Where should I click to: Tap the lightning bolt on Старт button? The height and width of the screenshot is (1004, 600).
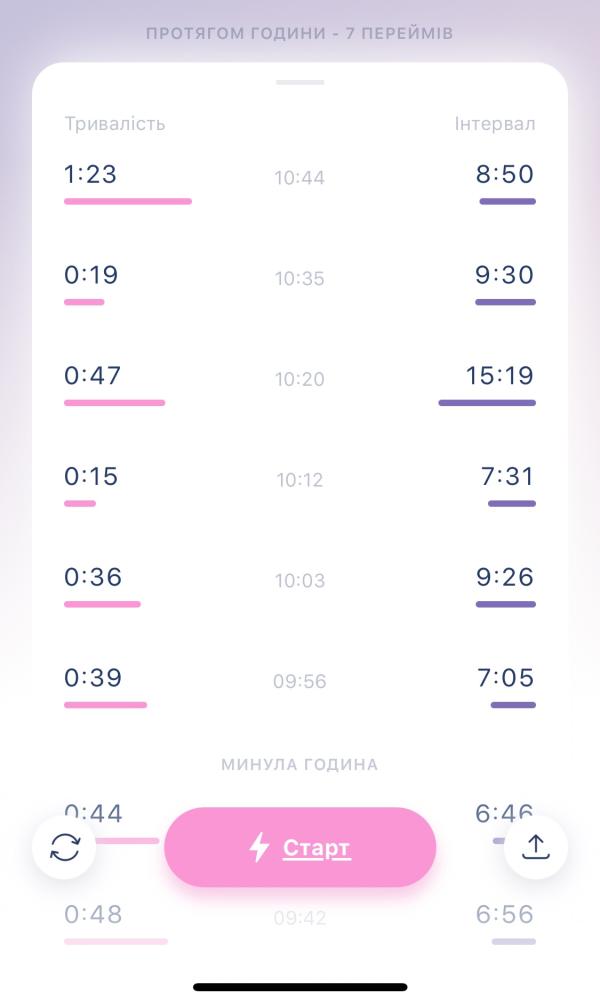coord(259,847)
